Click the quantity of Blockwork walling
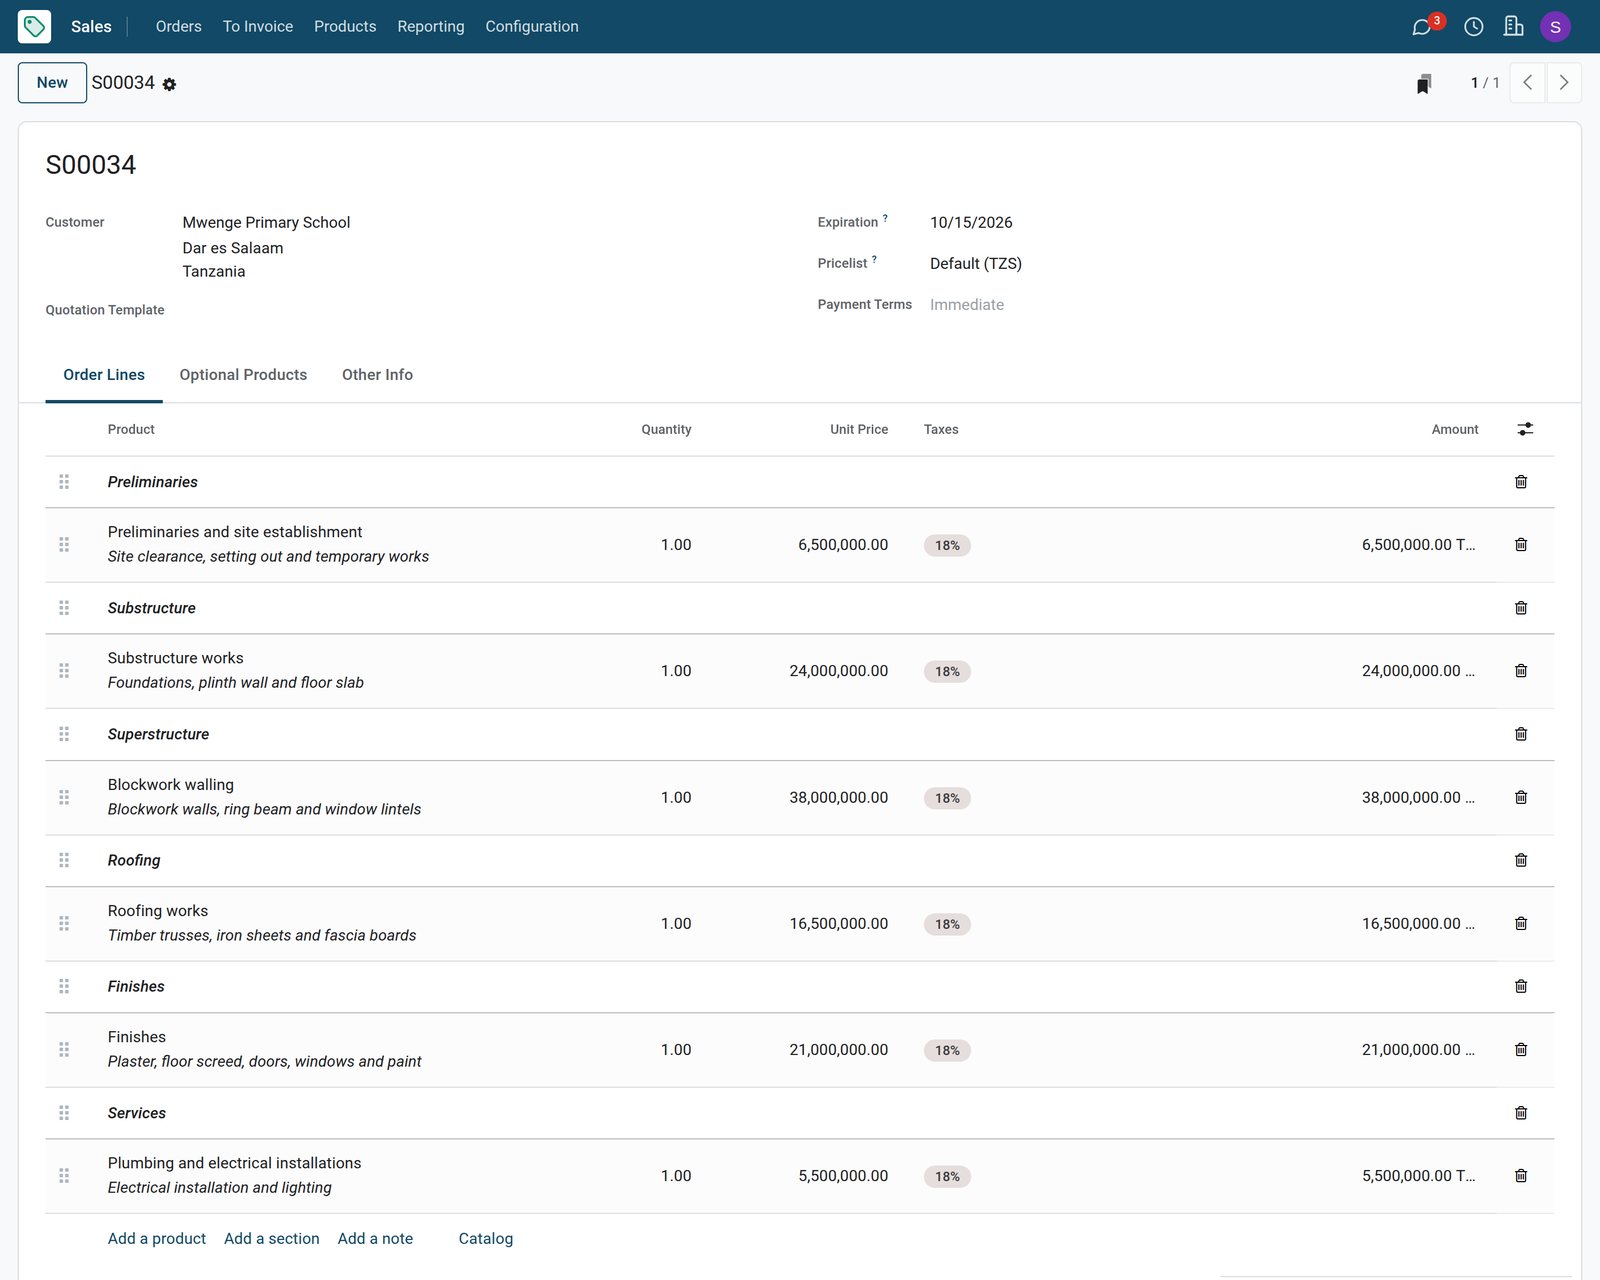This screenshot has width=1600, height=1280. click(x=676, y=798)
